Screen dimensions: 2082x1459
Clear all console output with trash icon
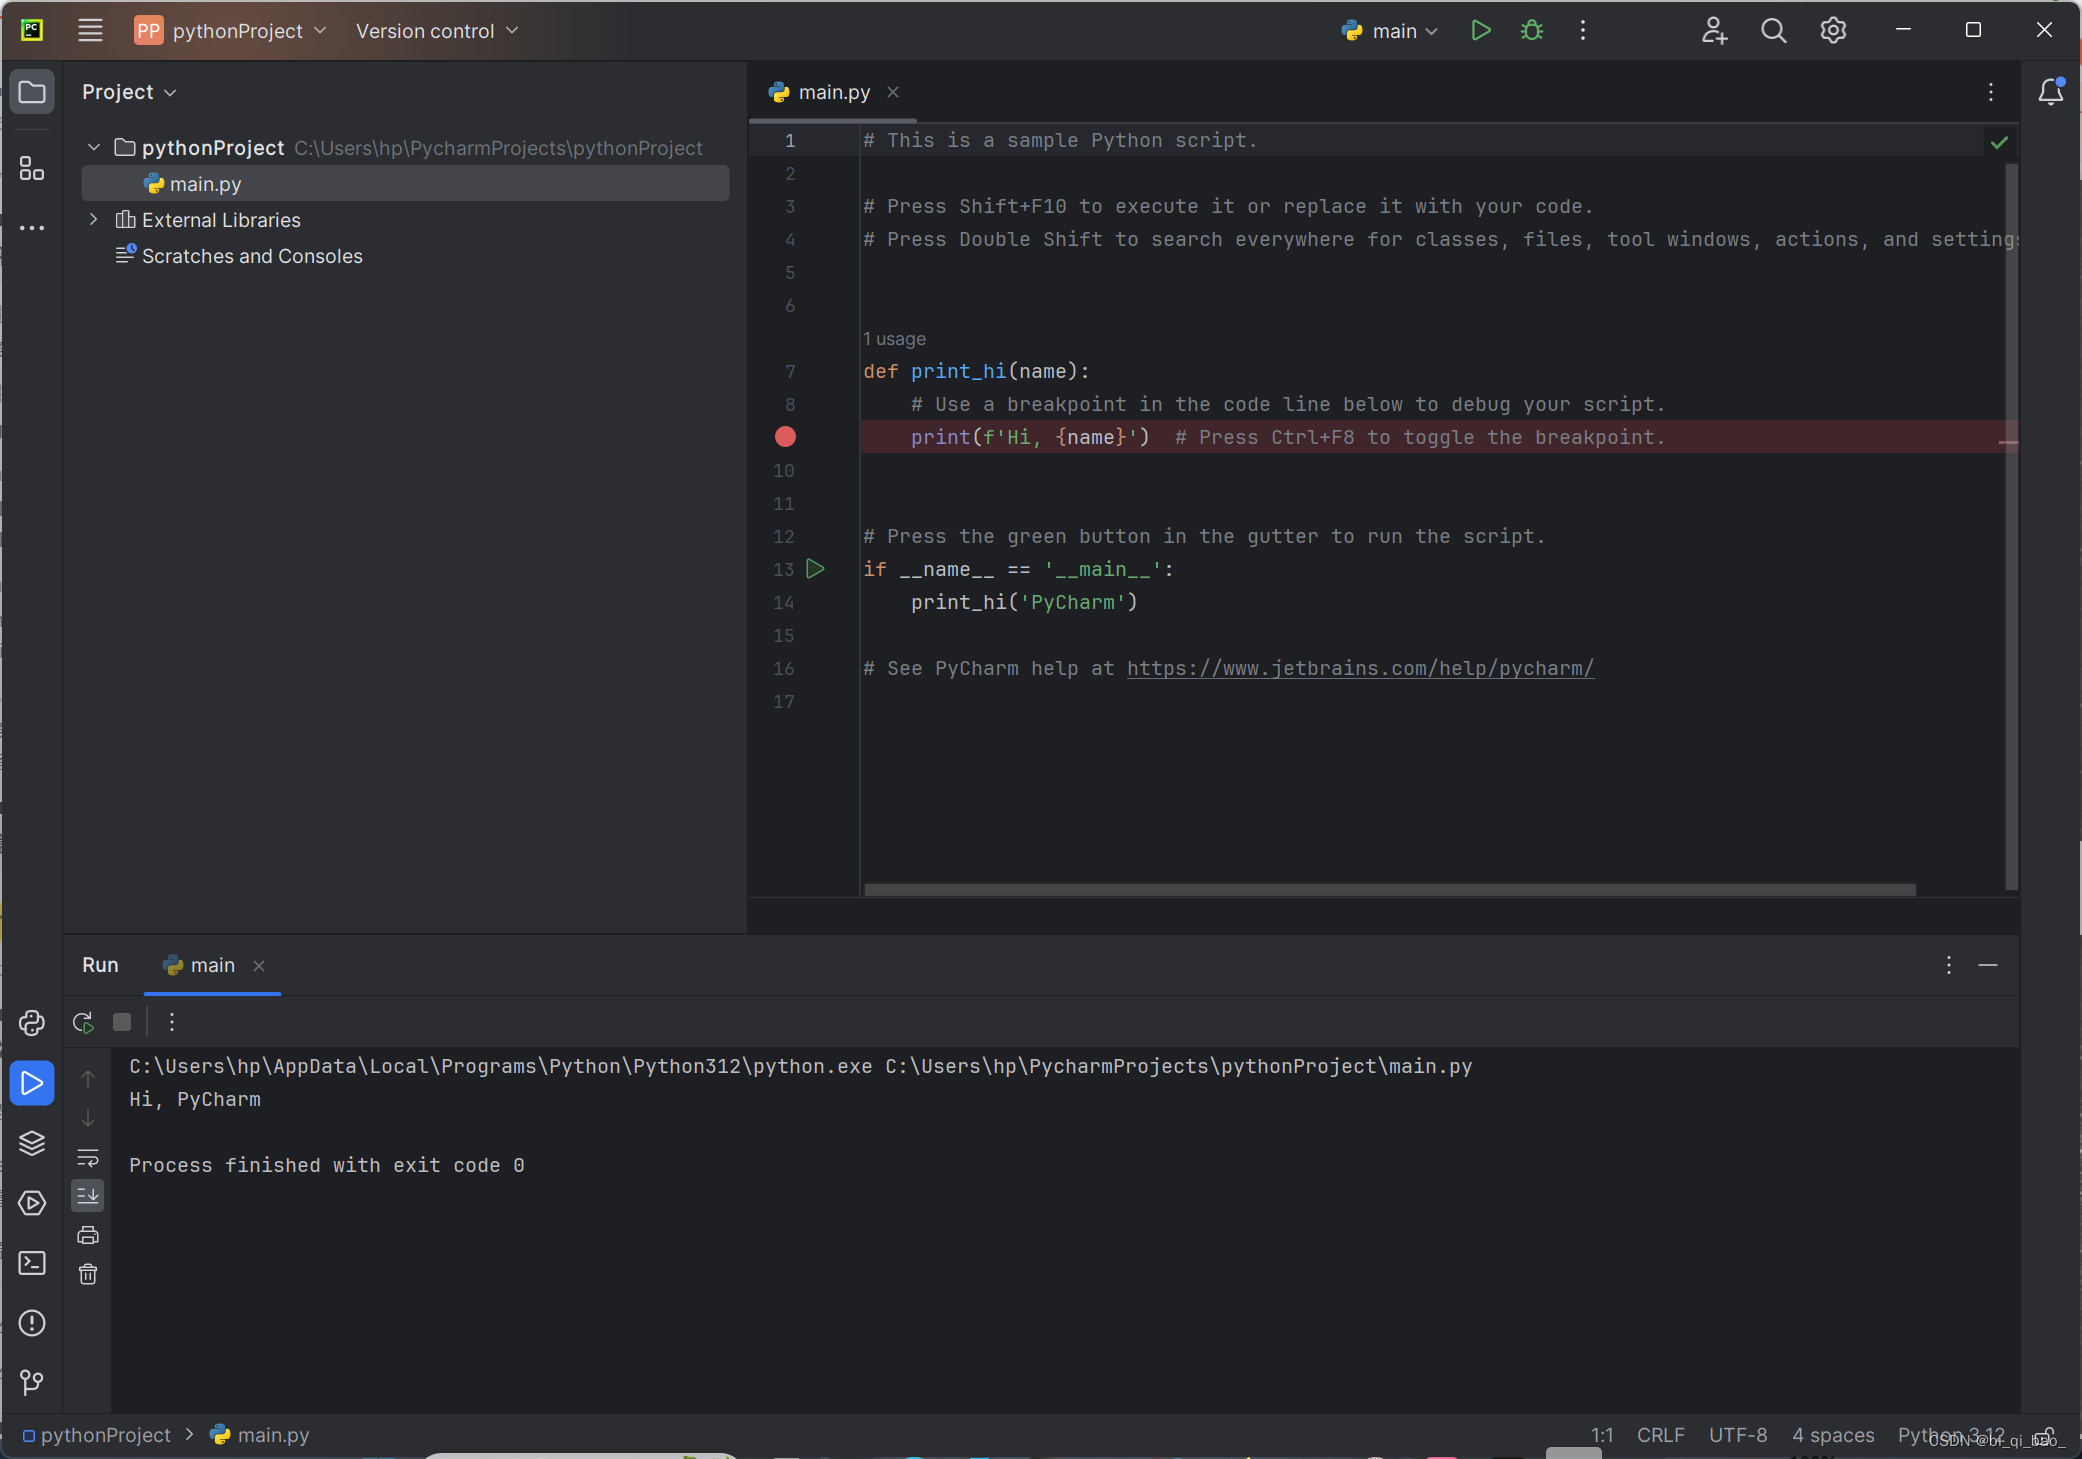click(87, 1274)
